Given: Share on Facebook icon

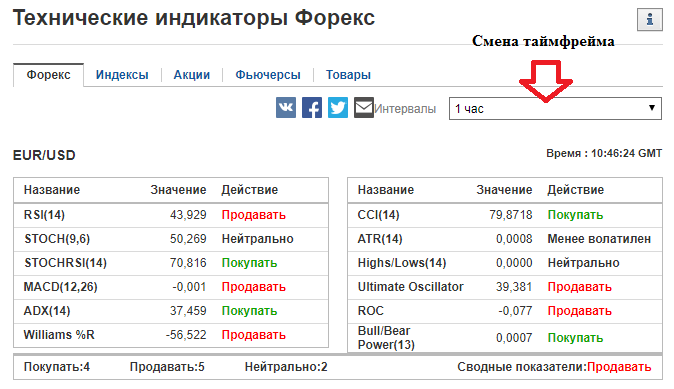Looking at the screenshot, I should (312, 107).
